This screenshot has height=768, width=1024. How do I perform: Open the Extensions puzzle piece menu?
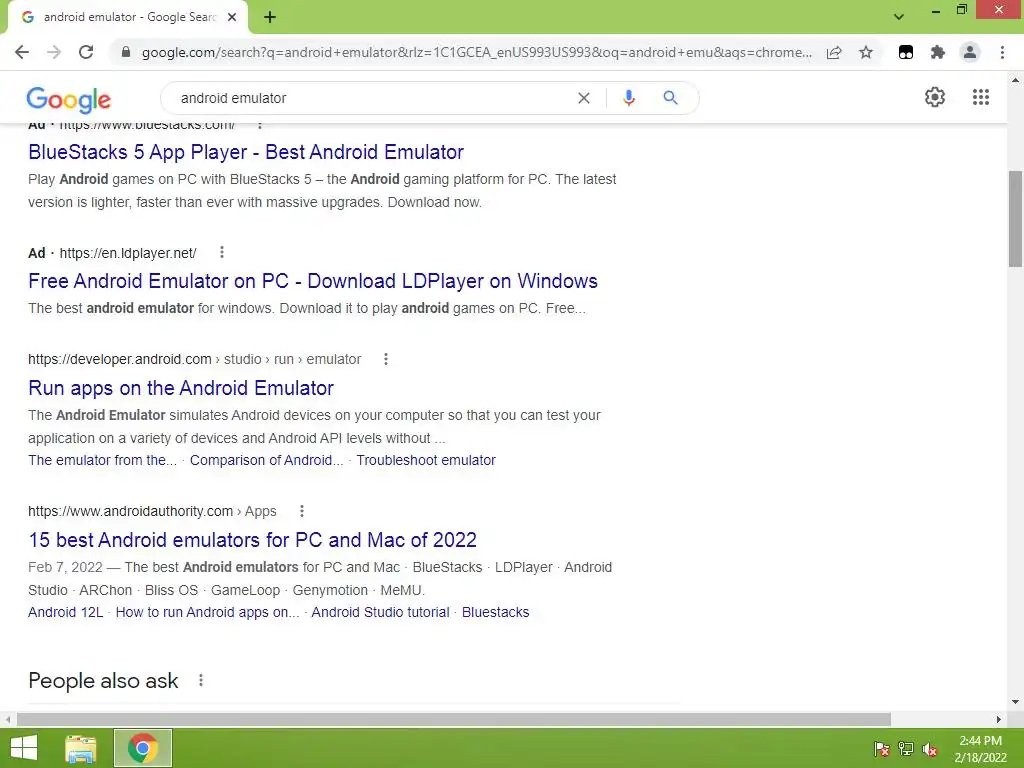pyautogui.click(x=938, y=52)
